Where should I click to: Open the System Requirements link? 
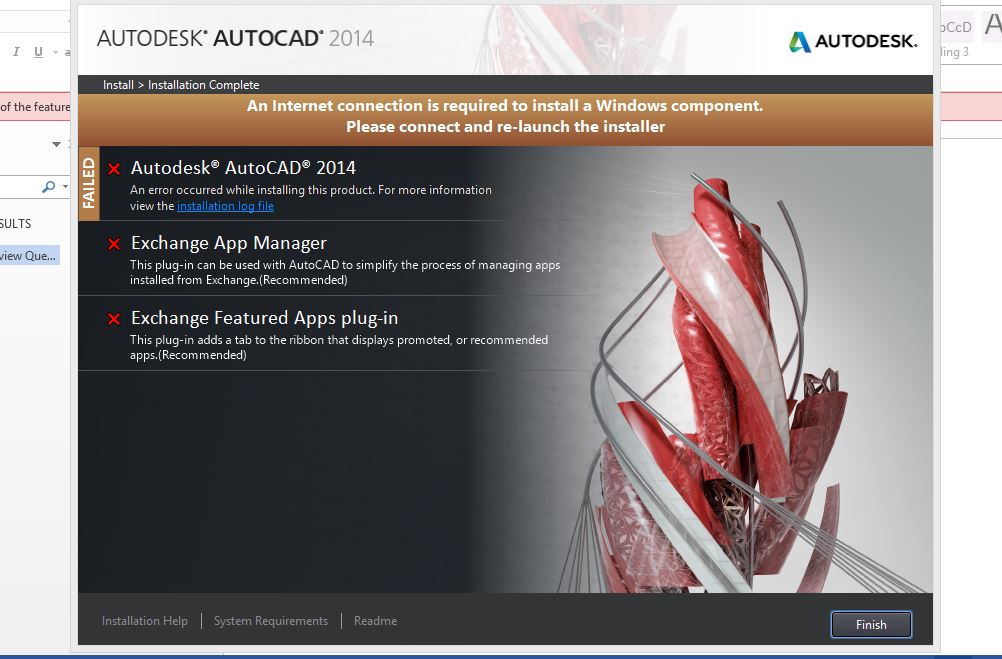point(270,620)
